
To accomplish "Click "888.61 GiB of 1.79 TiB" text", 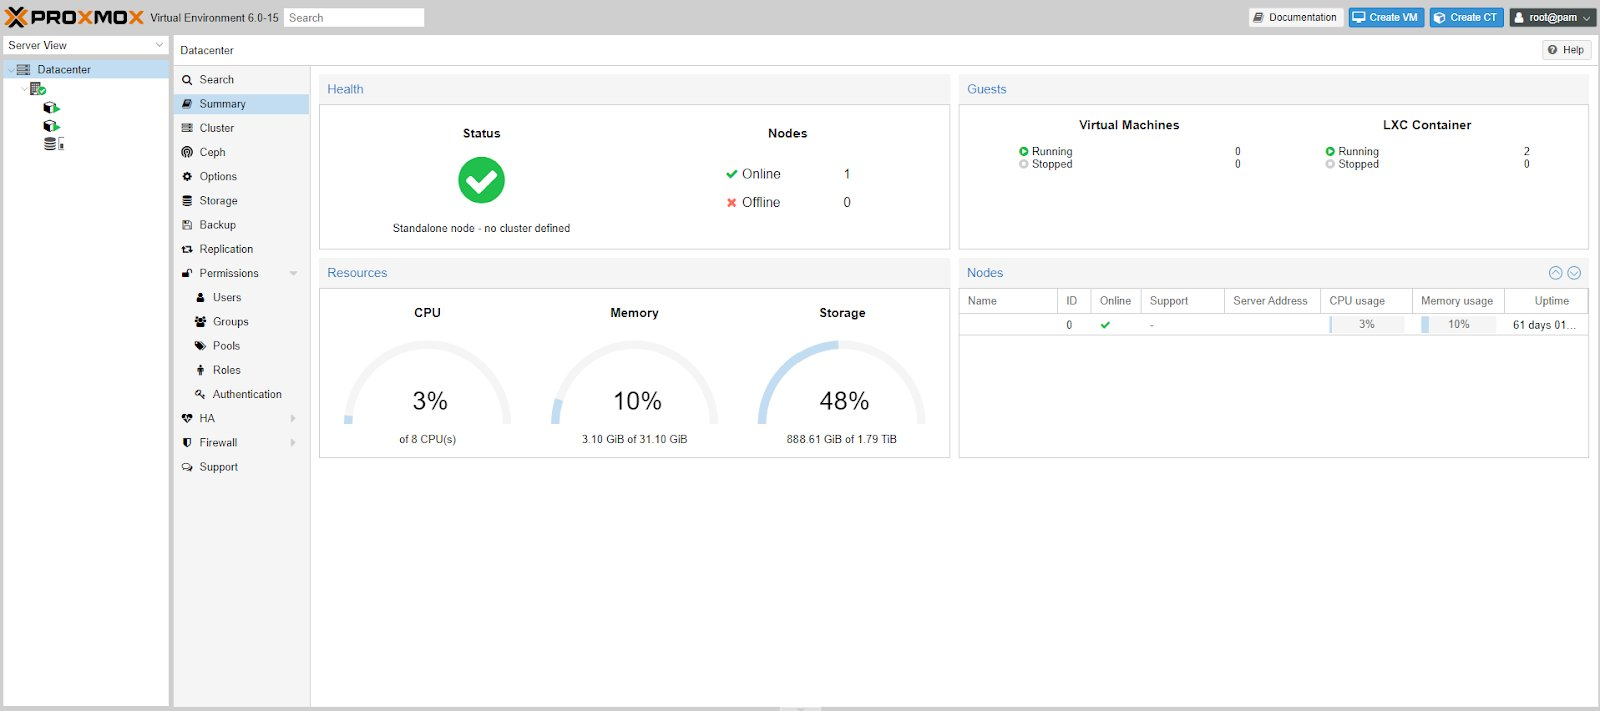I will pos(841,440).
